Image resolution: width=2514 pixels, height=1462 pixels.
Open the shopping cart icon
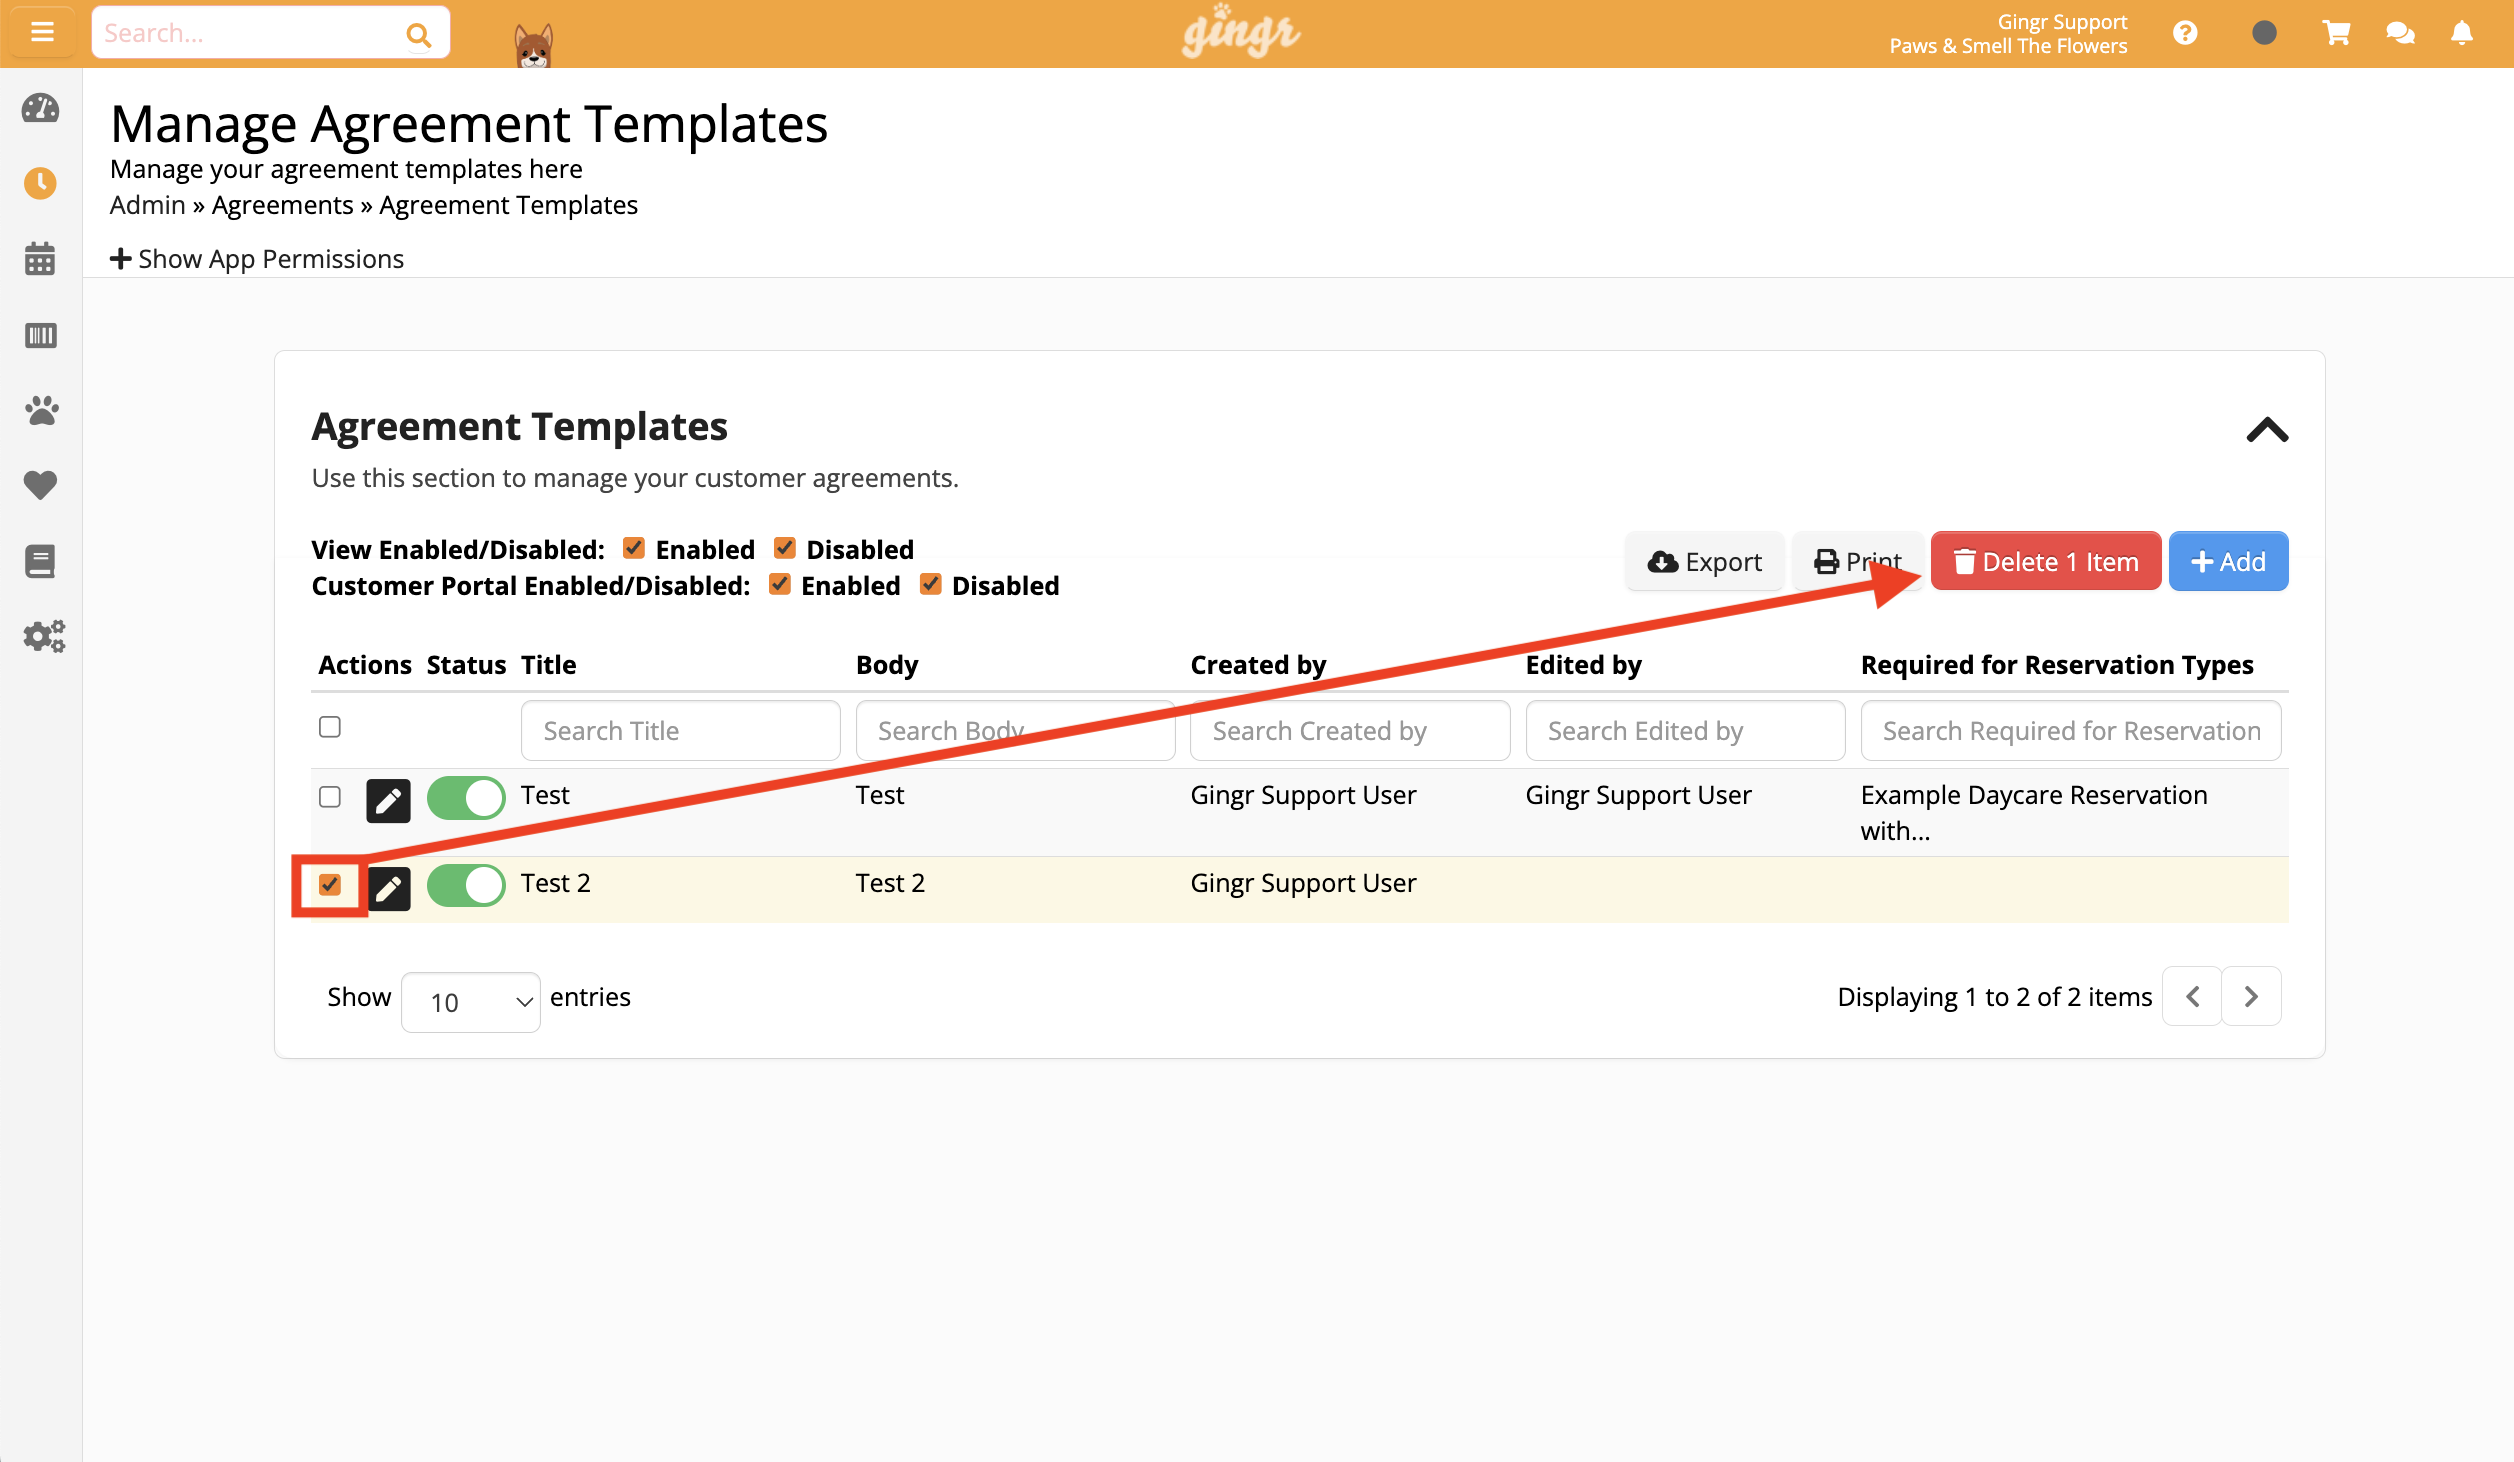(2336, 33)
